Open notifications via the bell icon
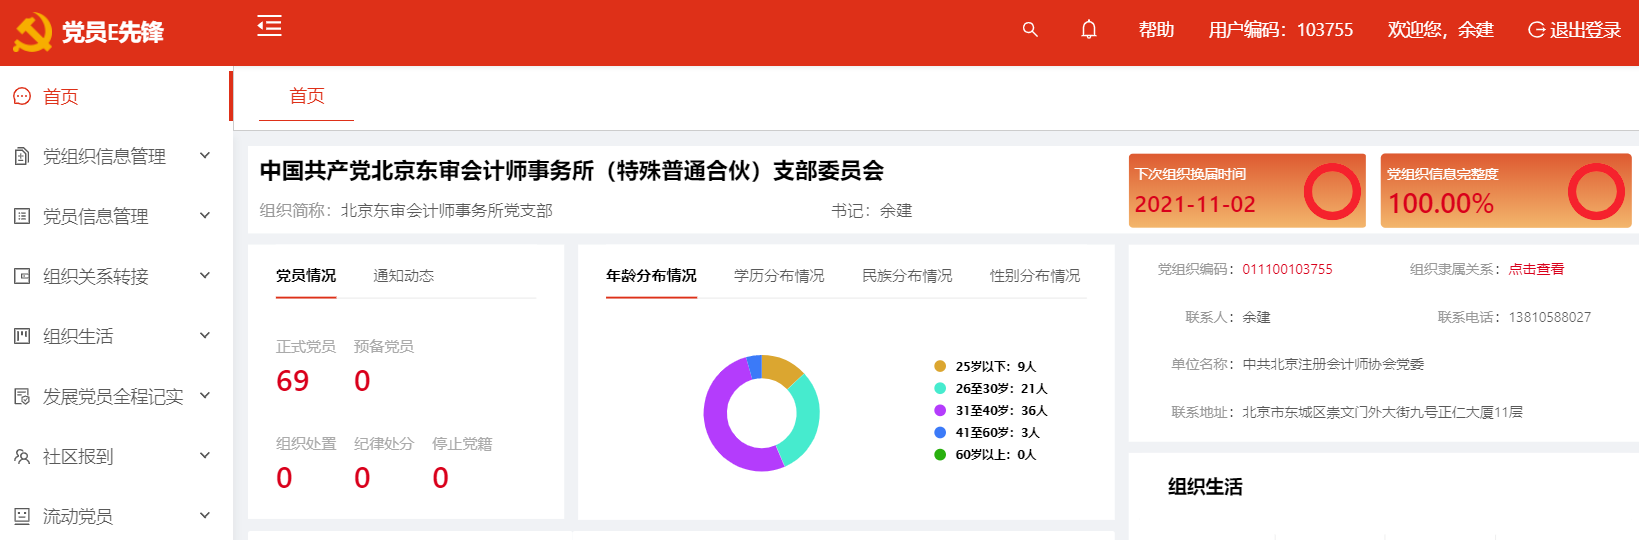Screen dimensions: 1639x540 click(1089, 30)
